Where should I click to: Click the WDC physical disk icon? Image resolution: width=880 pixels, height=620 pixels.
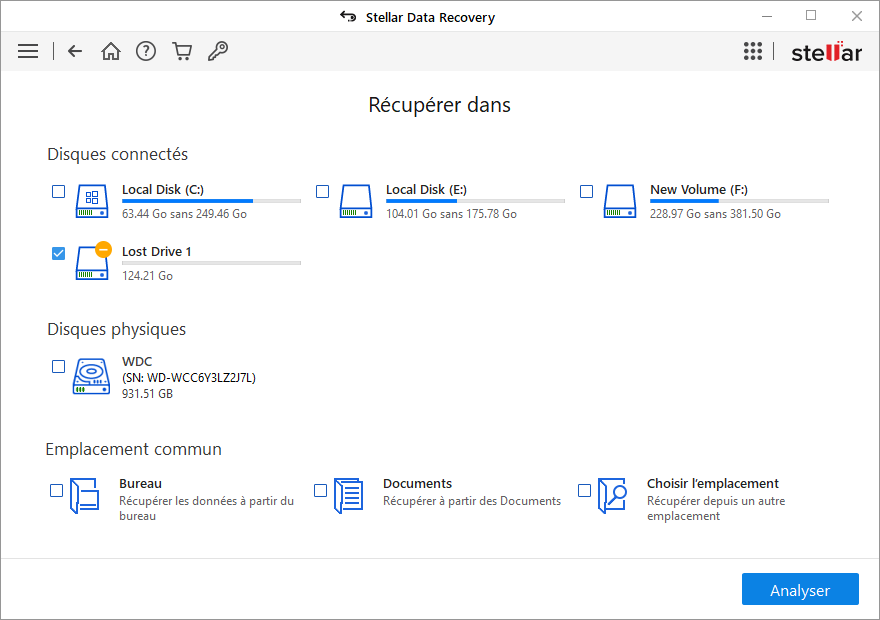[91, 376]
